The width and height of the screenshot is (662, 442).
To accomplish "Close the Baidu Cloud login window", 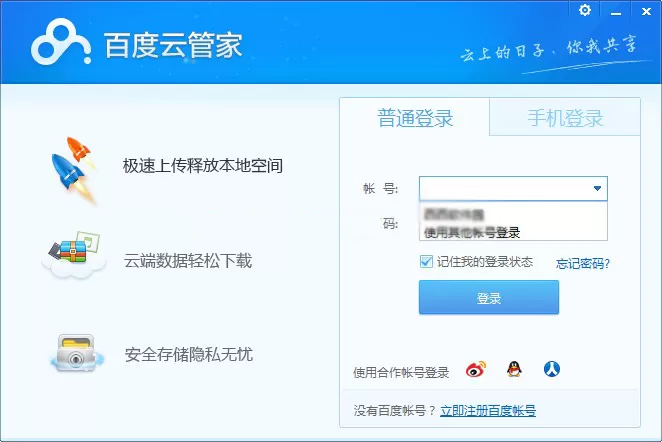I will pos(646,11).
